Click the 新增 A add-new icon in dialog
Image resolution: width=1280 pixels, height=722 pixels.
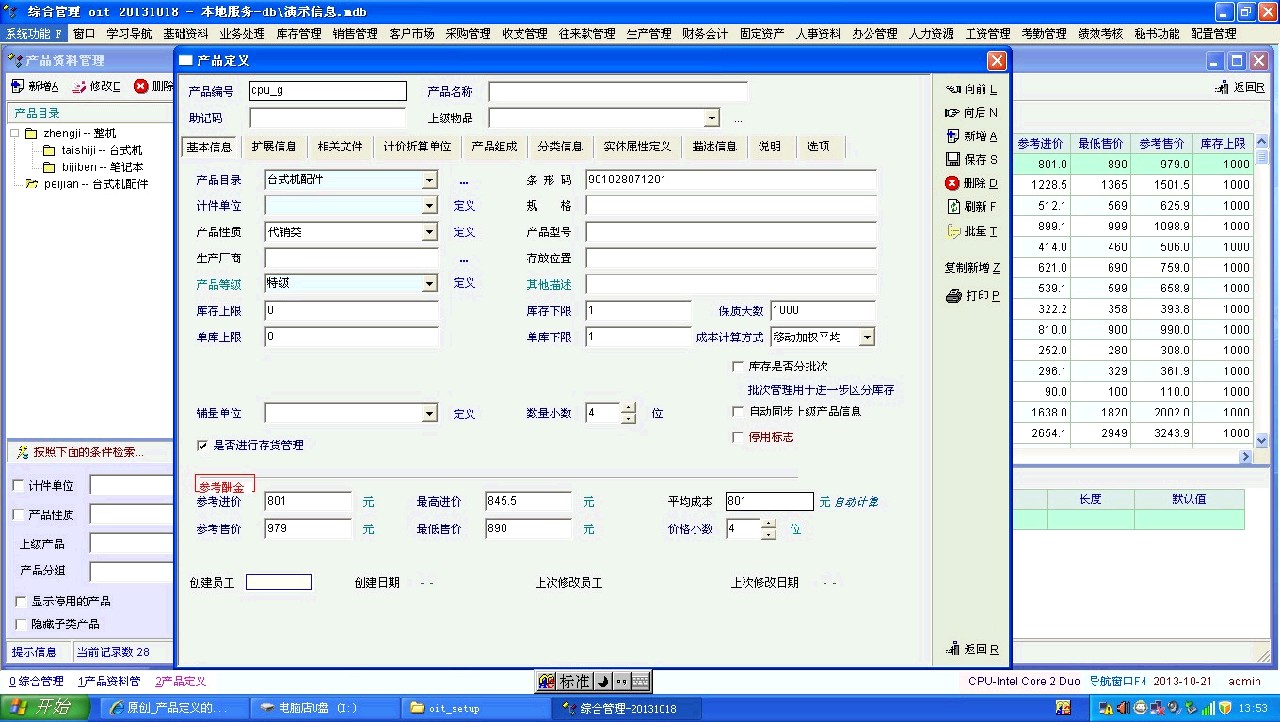pyautogui.click(x=953, y=136)
